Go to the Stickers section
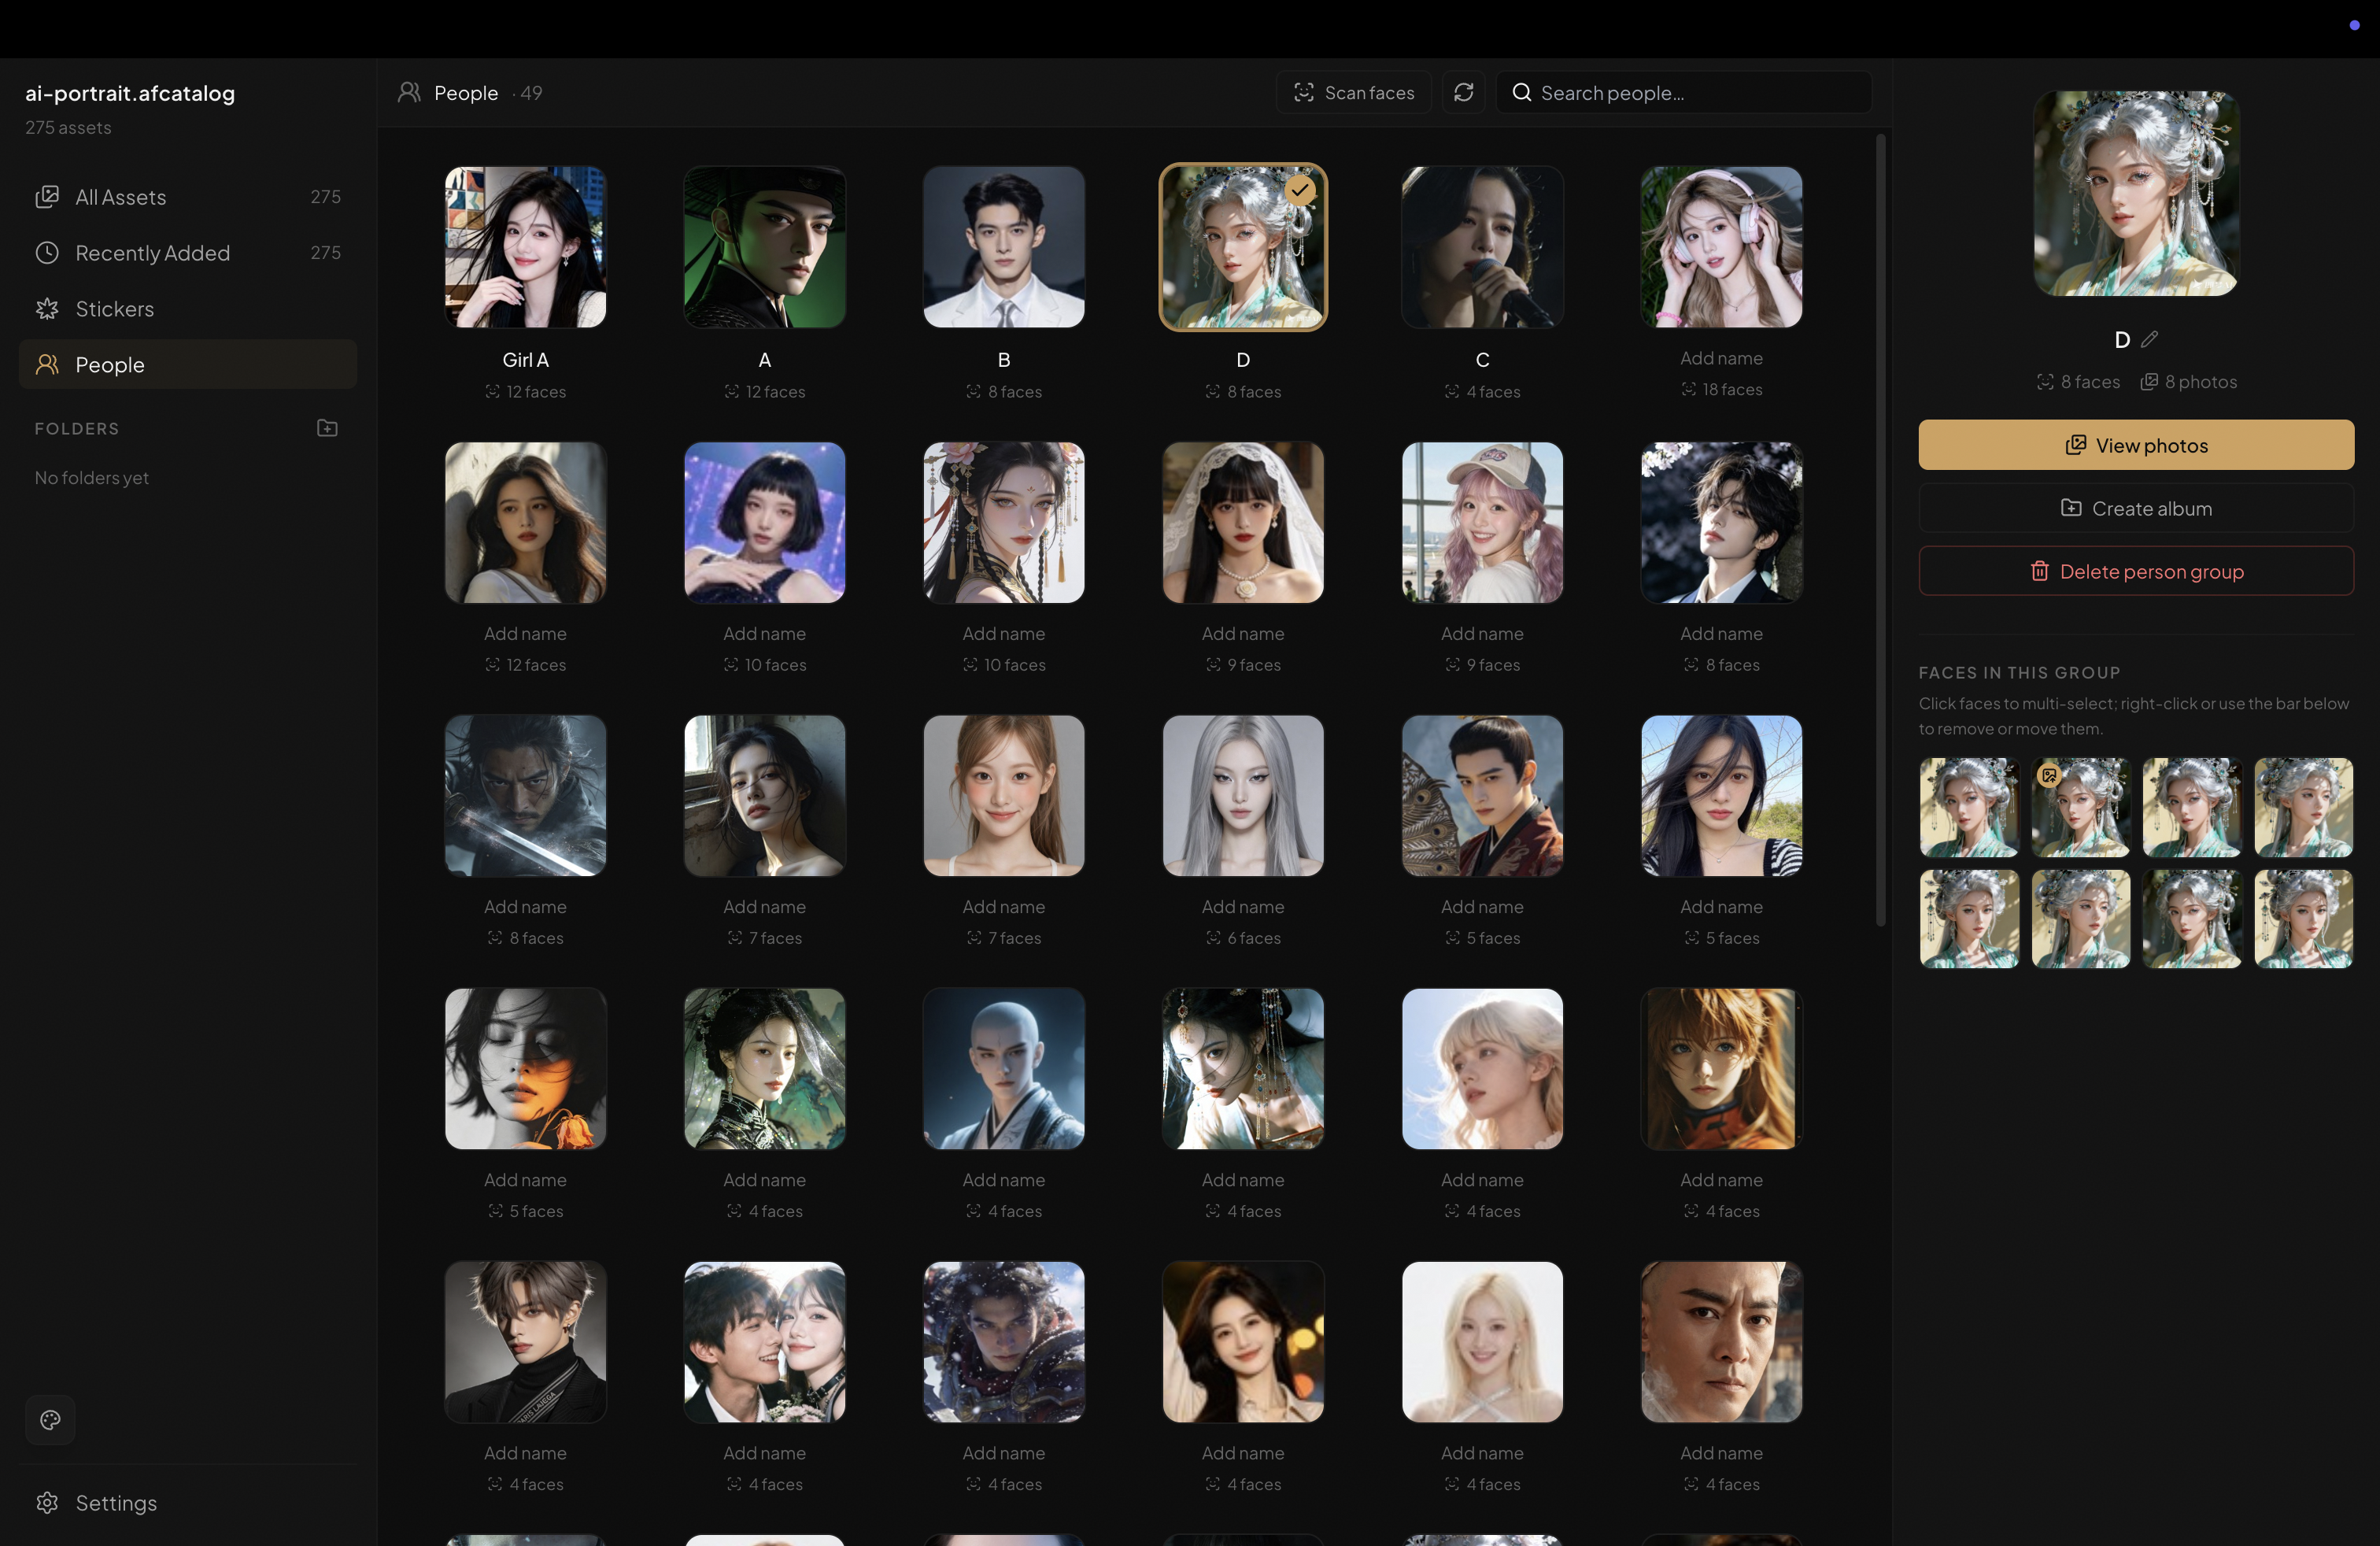The height and width of the screenshot is (1546, 2380). (x=188, y=308)
